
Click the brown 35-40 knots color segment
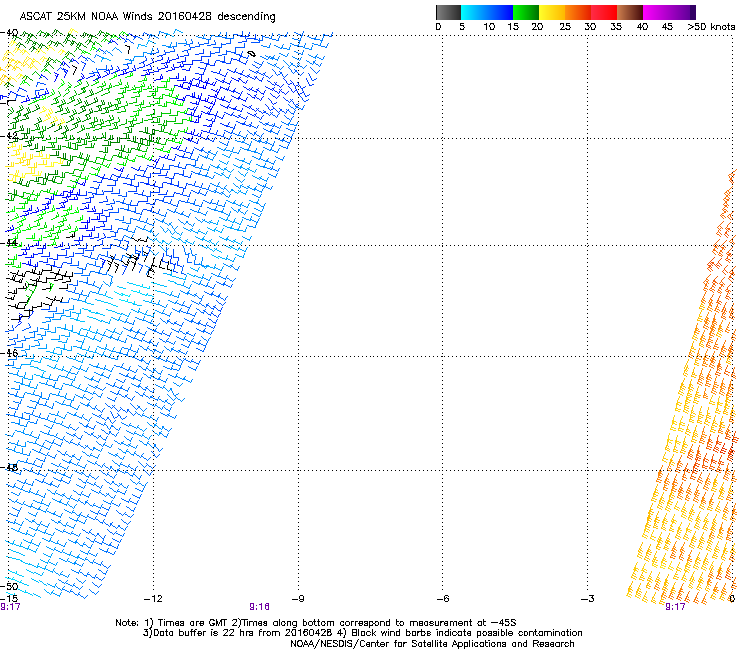pyautogui.click(x=630, y=12)
